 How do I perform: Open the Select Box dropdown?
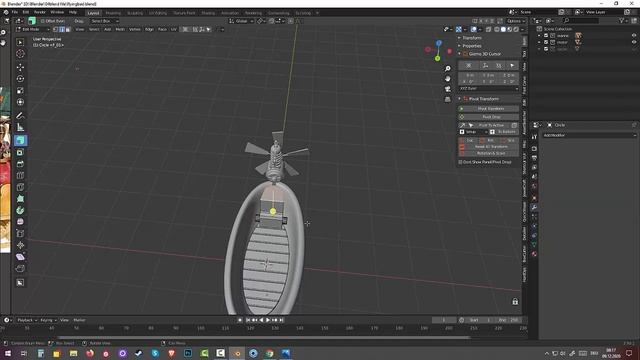click(104, 21)
